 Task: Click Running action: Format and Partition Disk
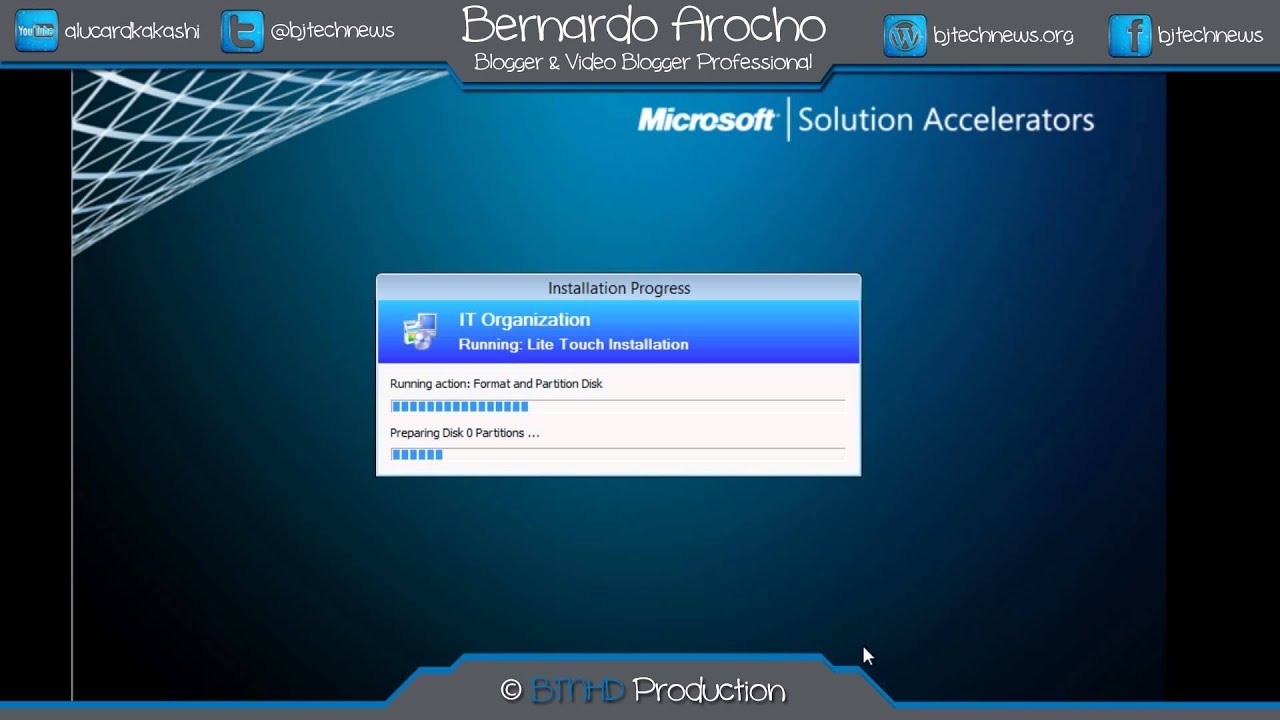[496, 384]
